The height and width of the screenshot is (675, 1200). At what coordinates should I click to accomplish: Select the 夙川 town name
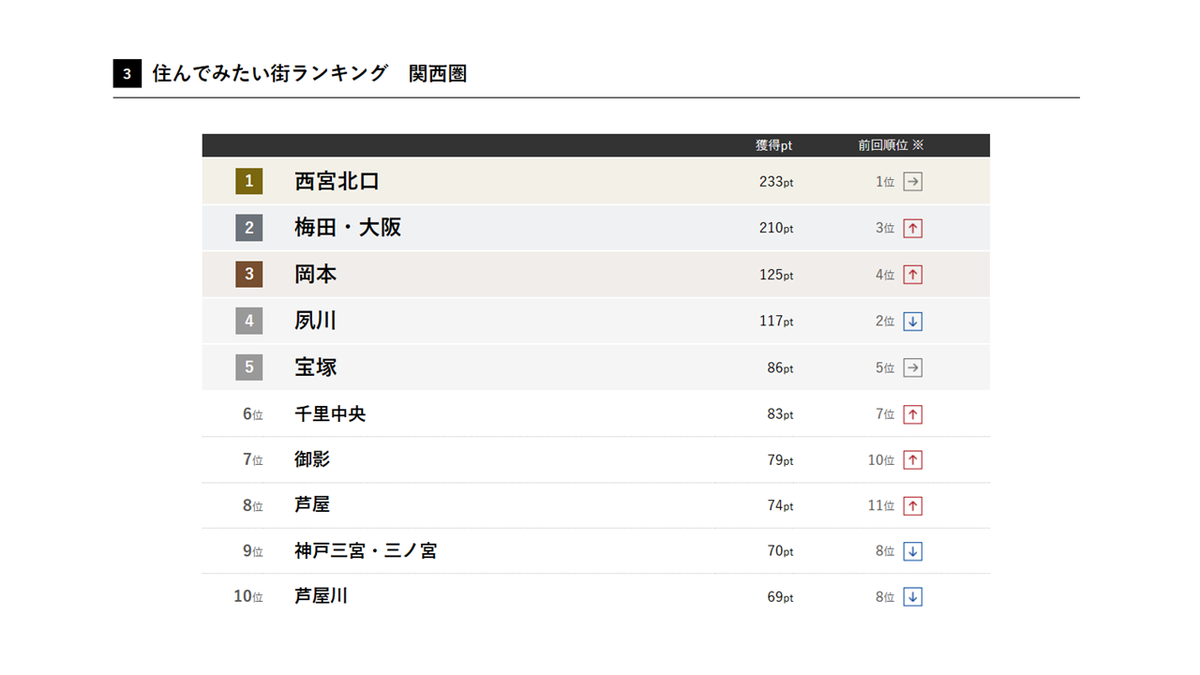315,321
